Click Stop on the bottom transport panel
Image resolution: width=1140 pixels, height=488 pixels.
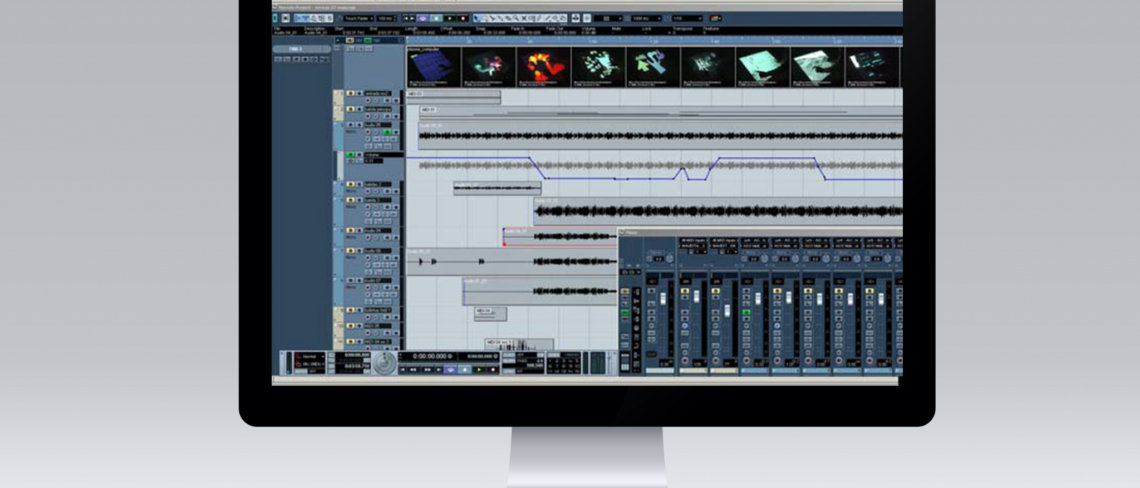pos(465,369)
